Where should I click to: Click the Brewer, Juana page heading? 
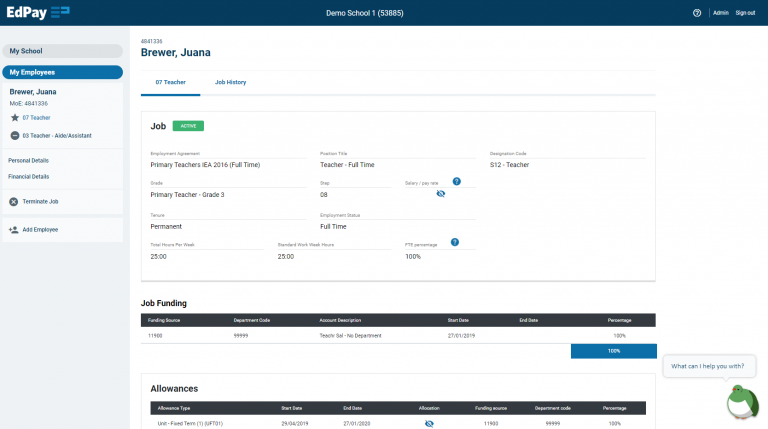point(176,53)
